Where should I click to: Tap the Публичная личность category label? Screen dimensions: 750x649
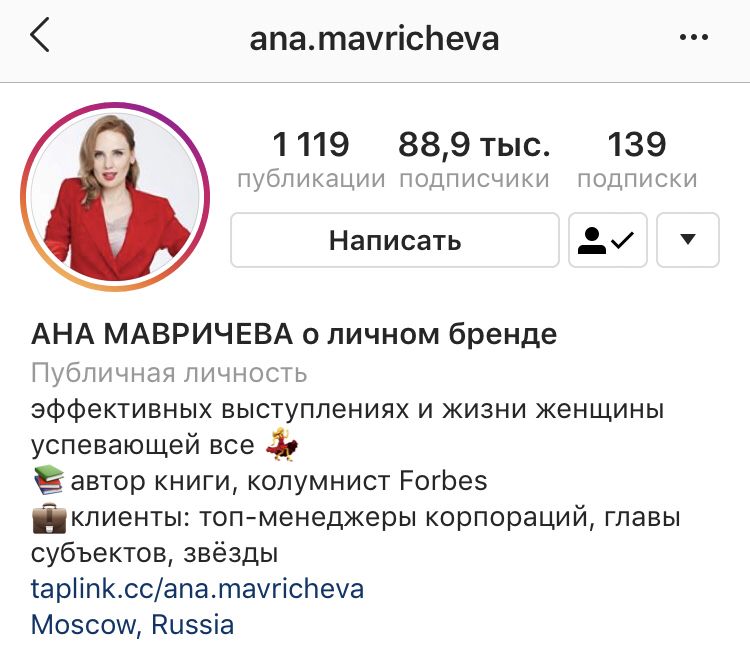click(169, 373)
